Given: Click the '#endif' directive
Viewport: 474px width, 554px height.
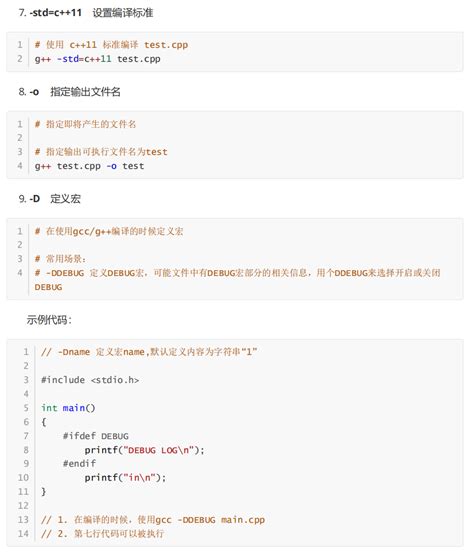Looking at the screenshot, I should (x=79, y=464).
